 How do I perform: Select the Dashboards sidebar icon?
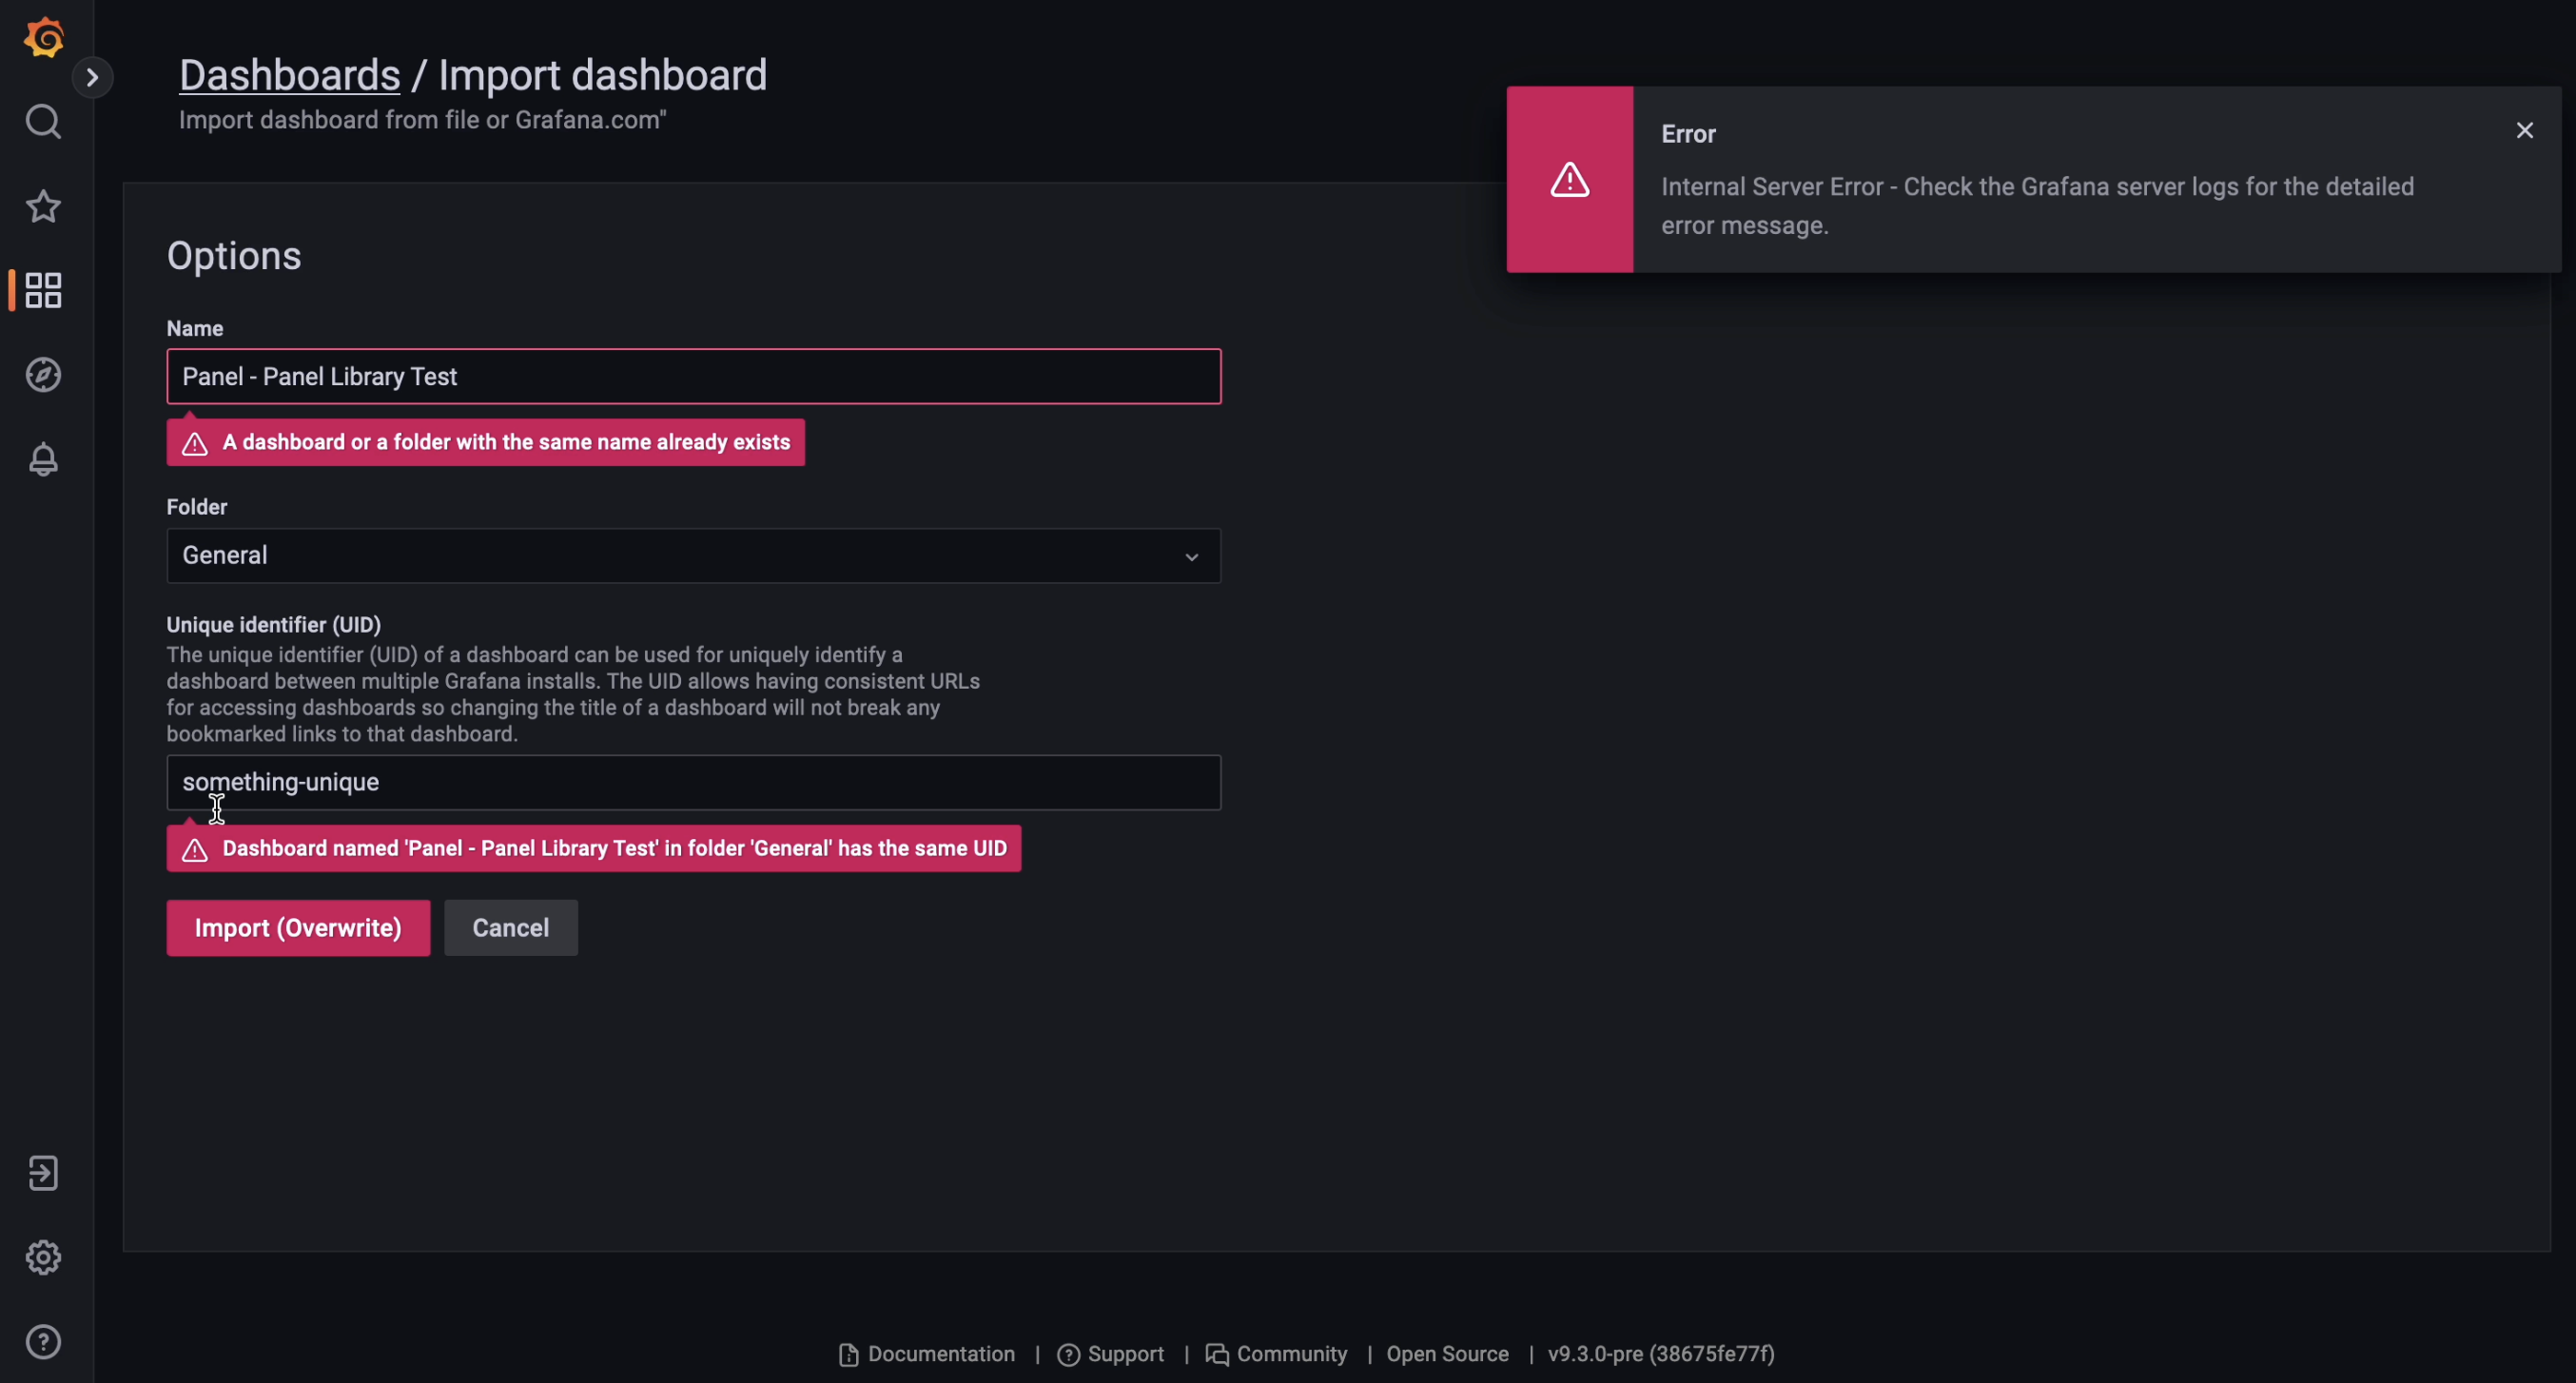42,290
